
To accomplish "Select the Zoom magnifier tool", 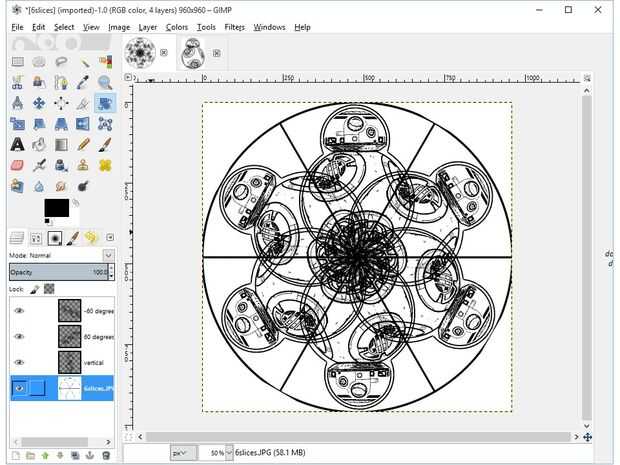I will 105,83.
